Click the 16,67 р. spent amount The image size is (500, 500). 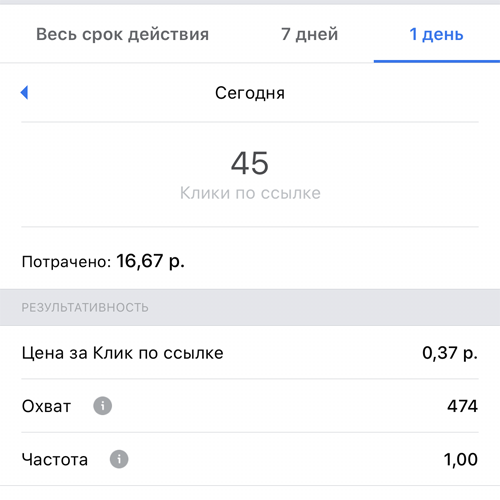(x=150, y=261)
